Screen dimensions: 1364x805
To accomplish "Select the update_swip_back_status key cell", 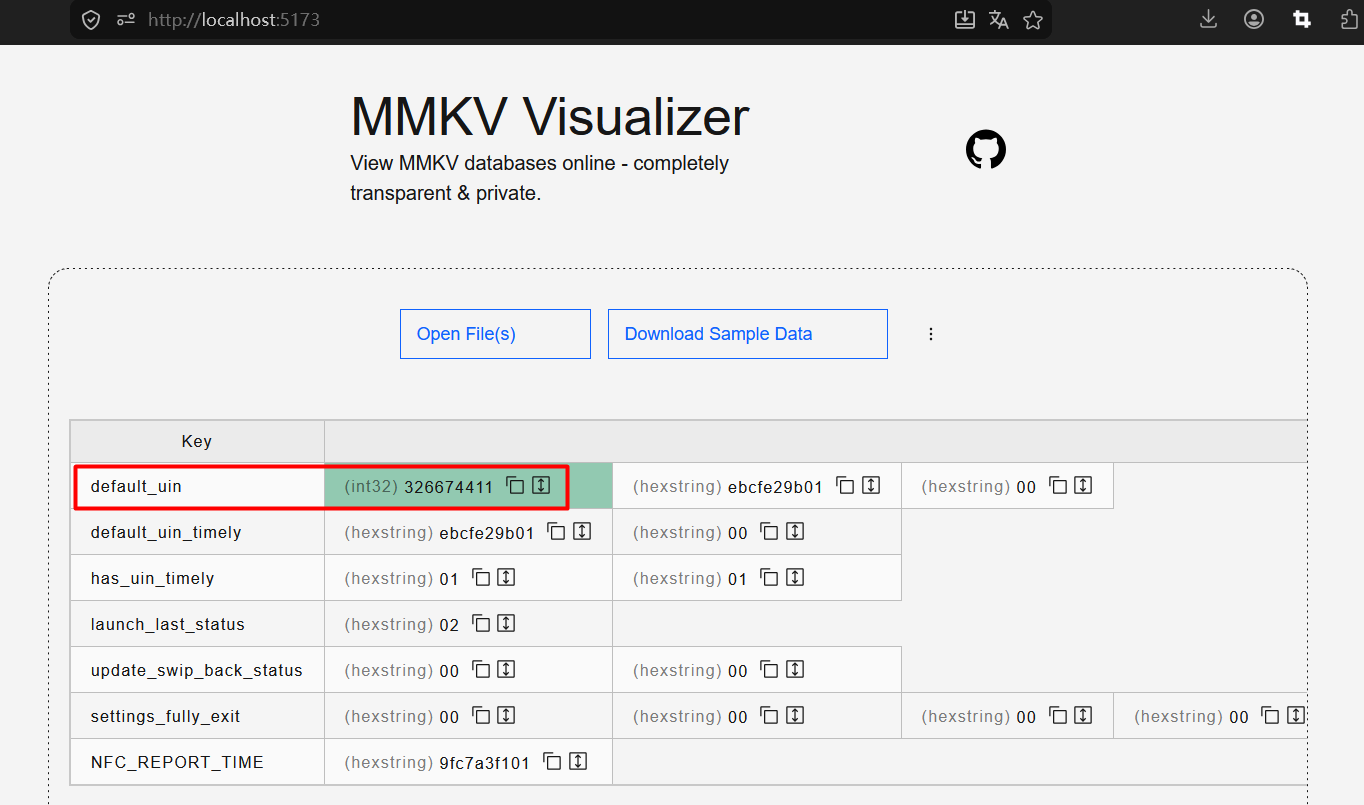I will point(197,670).
